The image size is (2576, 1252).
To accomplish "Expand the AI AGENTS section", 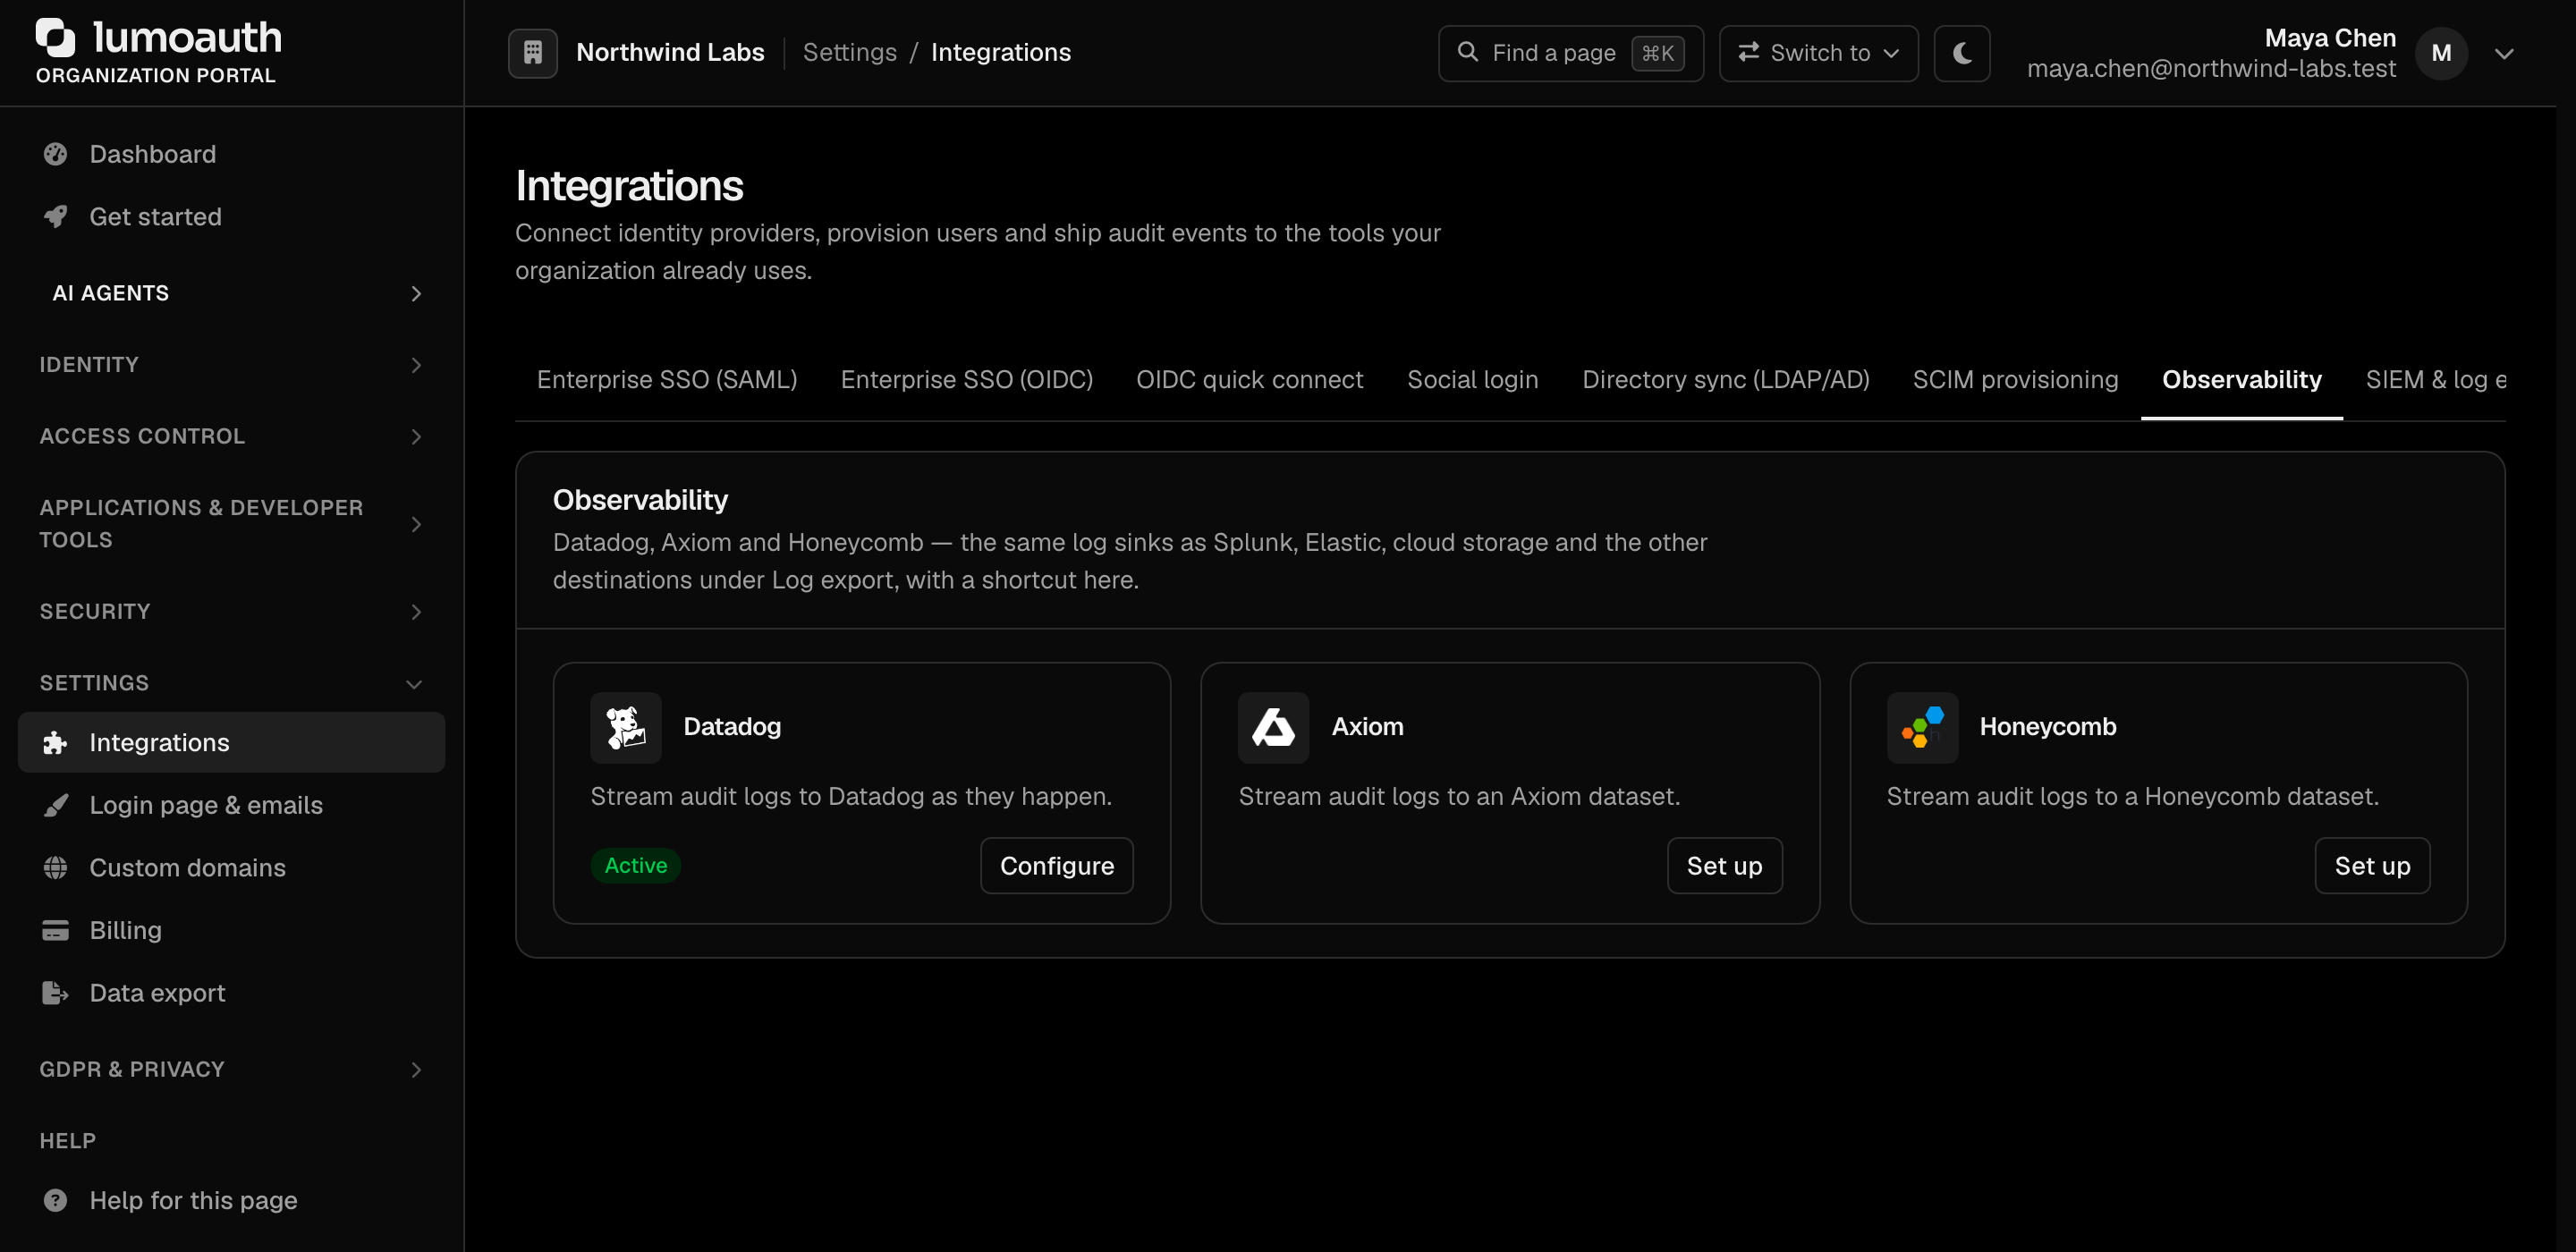I will pos(232,293).
